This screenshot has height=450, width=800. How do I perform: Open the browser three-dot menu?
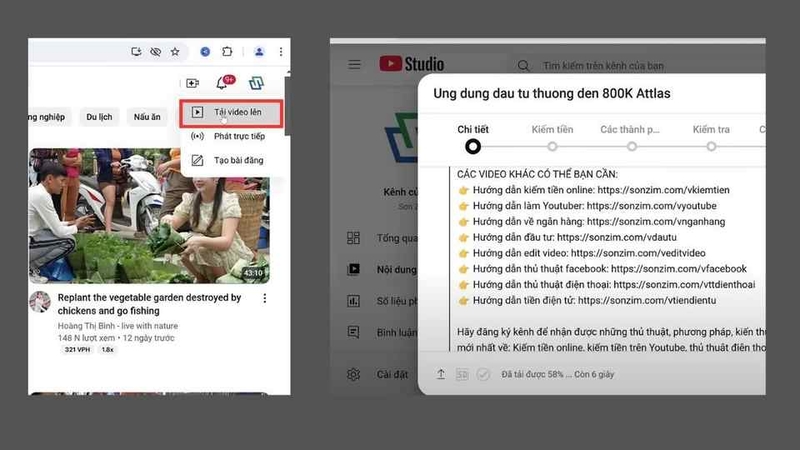click(x=281, y=52)
